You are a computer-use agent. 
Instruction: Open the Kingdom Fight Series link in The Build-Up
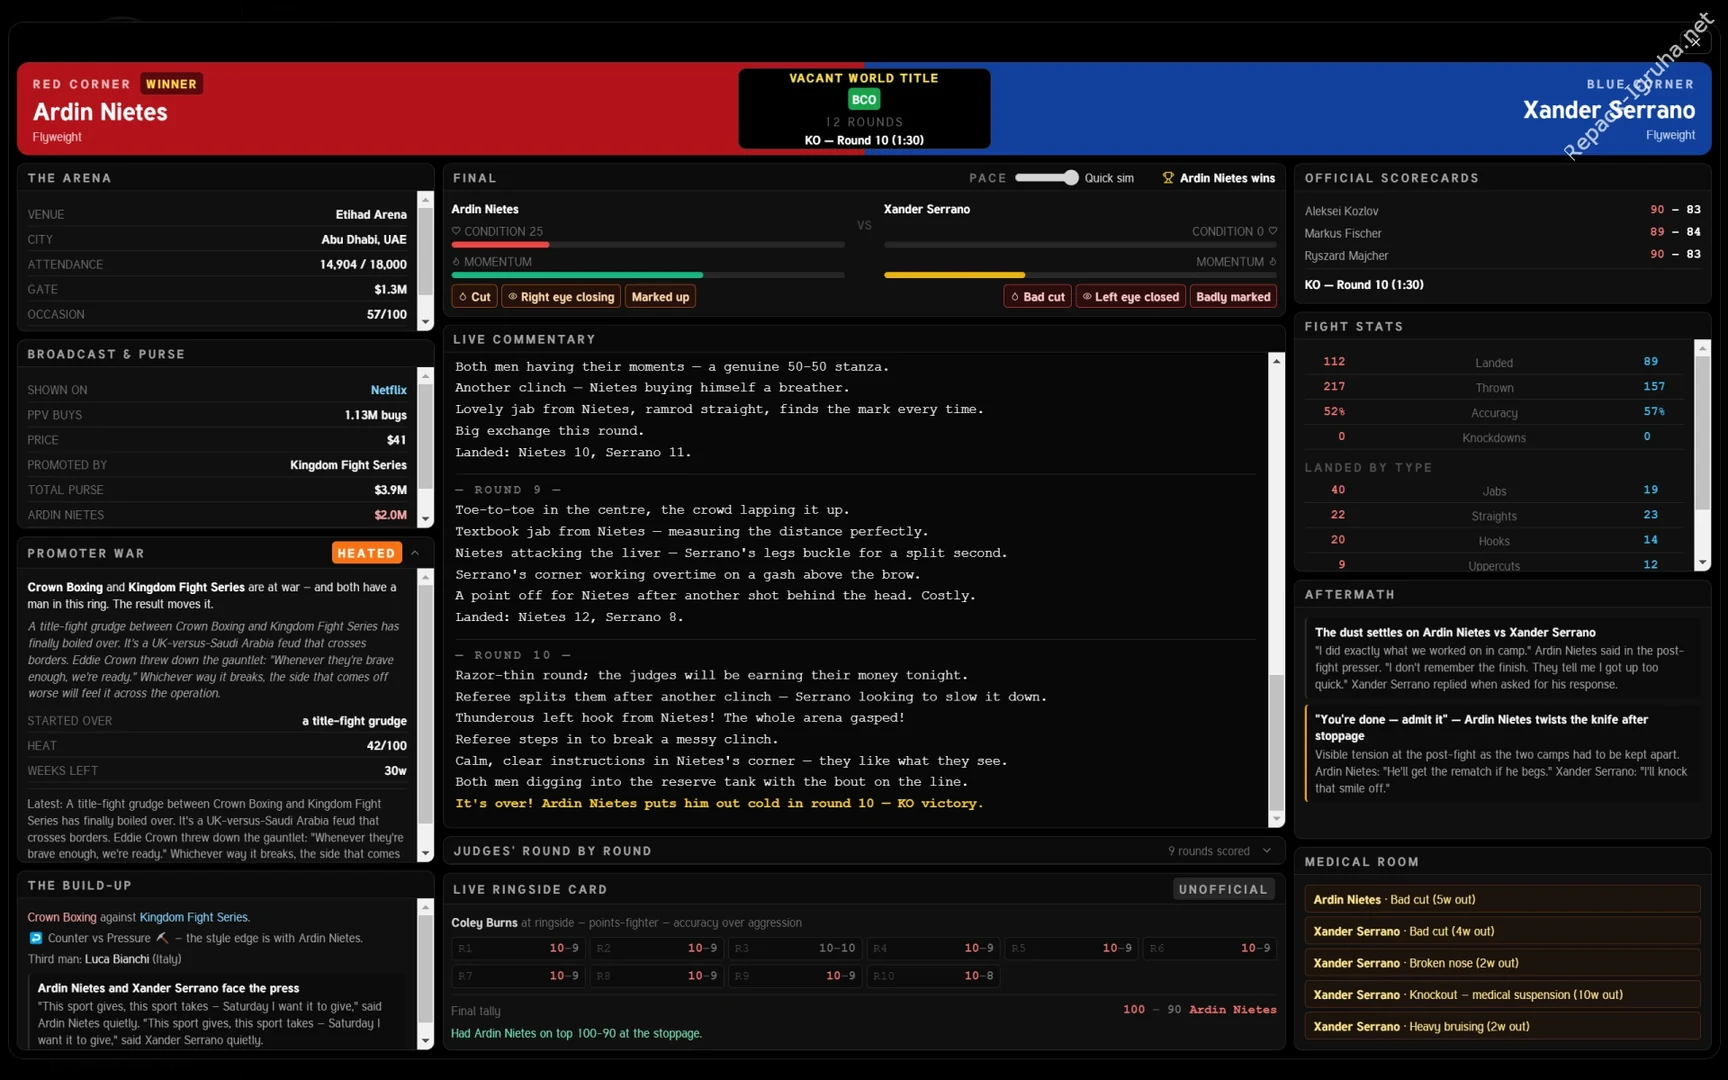click(x=193, y=917)
